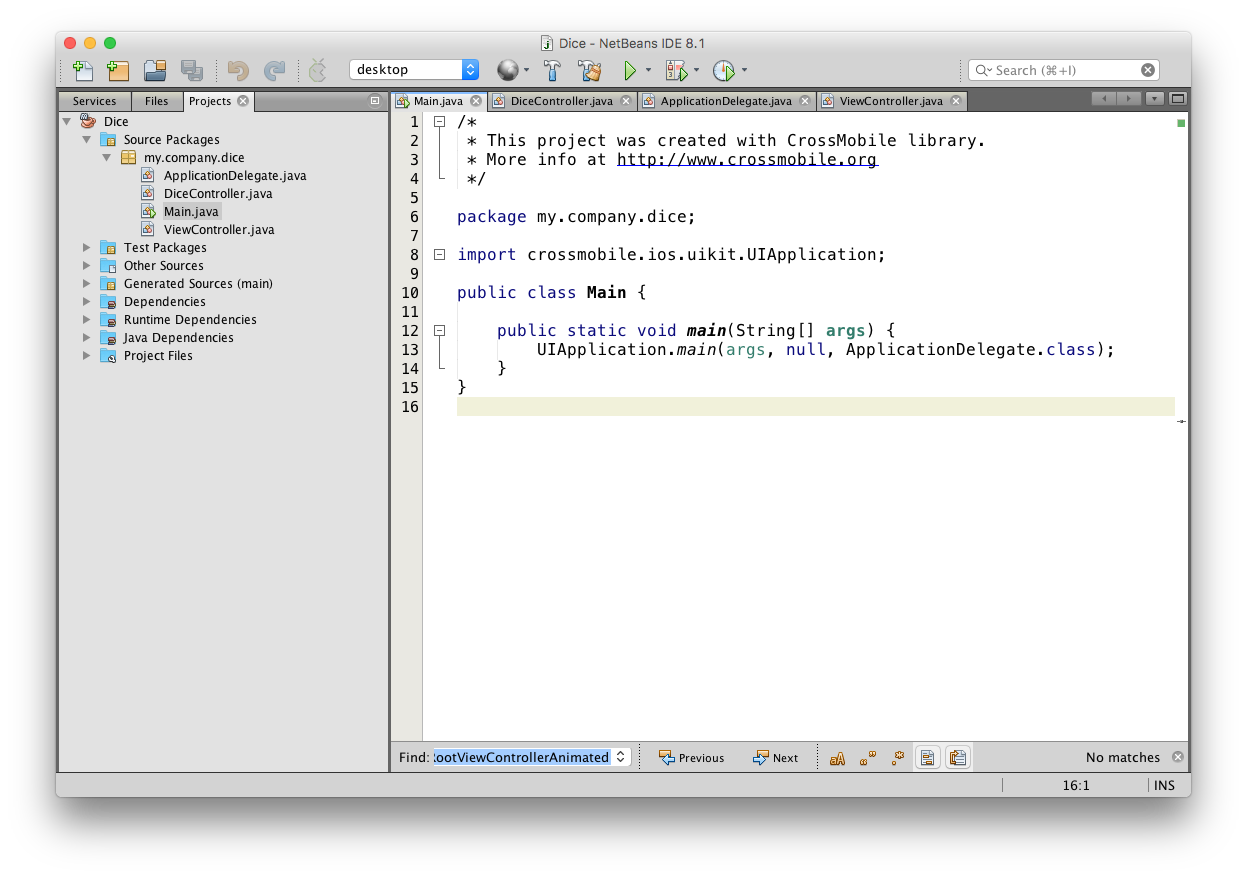Click the Redo arrow icon
This screenshot has height=877, width=1247.
click(x=274, y=70)
